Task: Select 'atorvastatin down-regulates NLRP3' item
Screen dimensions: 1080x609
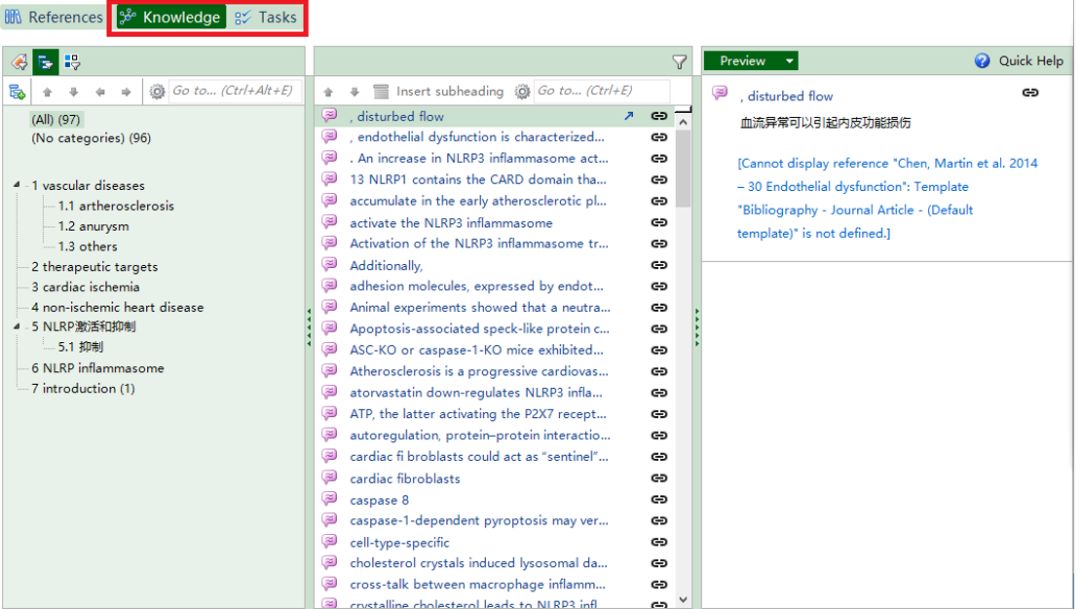Action: click(476, 393)
